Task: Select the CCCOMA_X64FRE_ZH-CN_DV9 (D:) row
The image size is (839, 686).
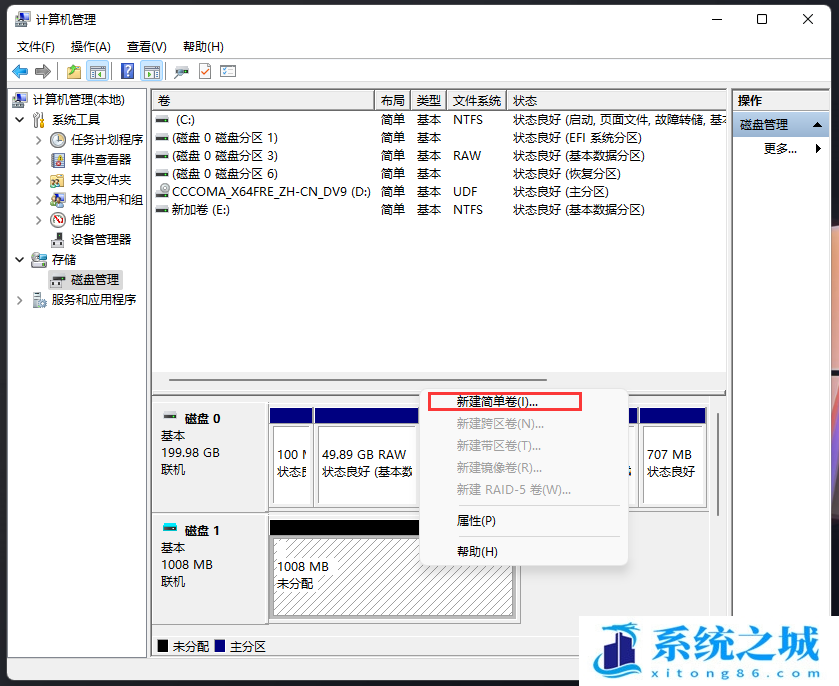Action: (x=439, y=192)
